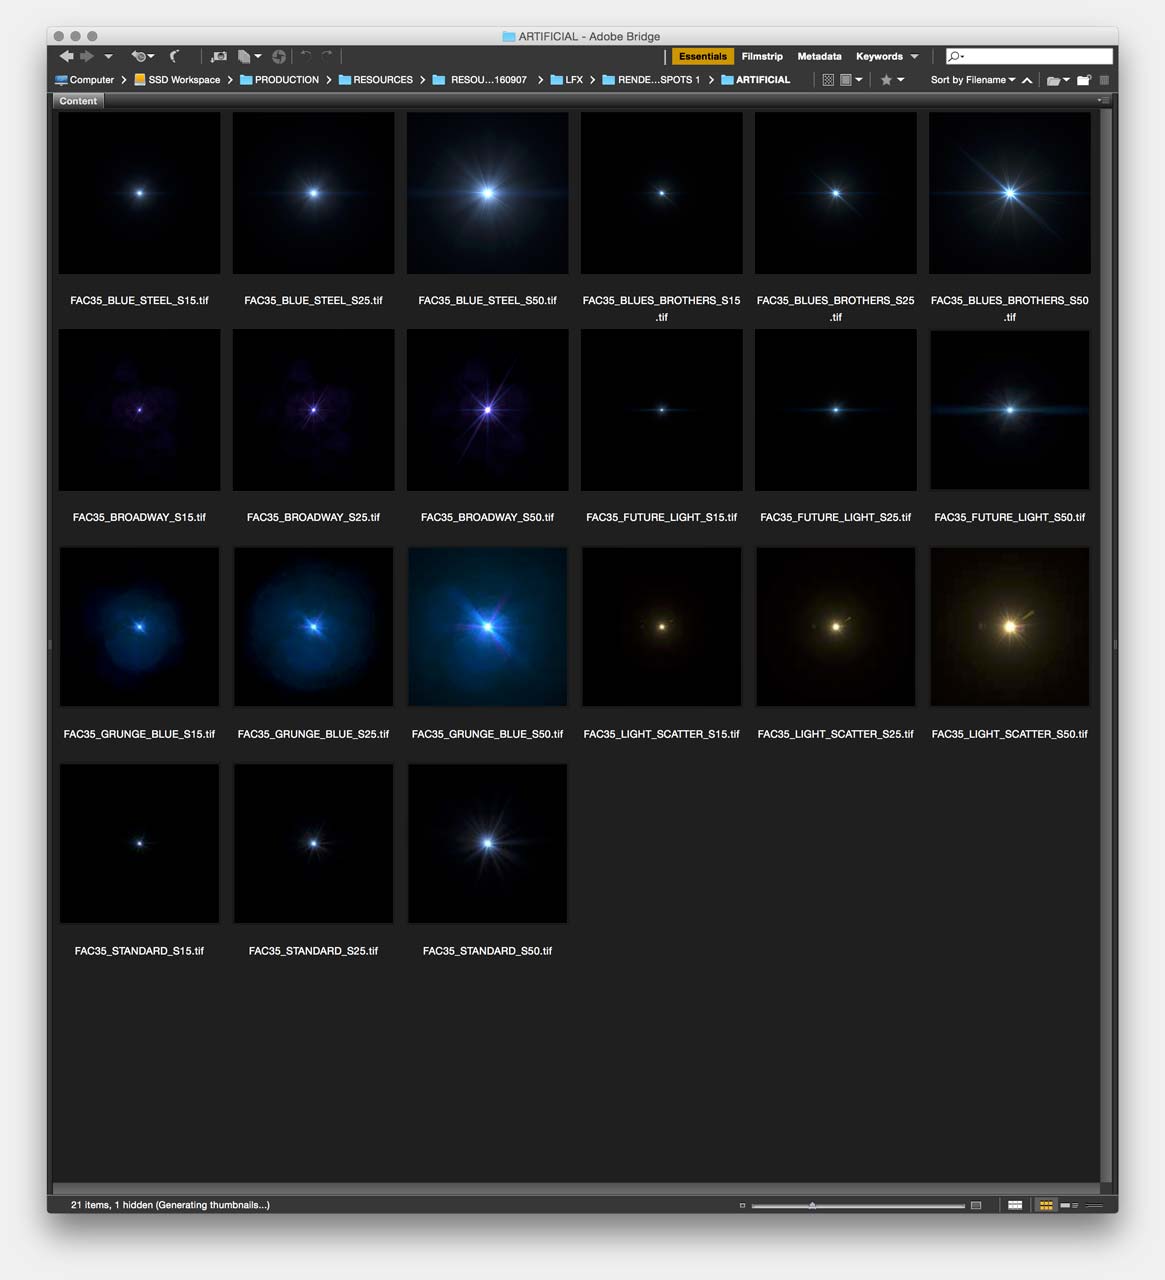Navigate to SSD Workspace in path bar

tap(177, 80)
